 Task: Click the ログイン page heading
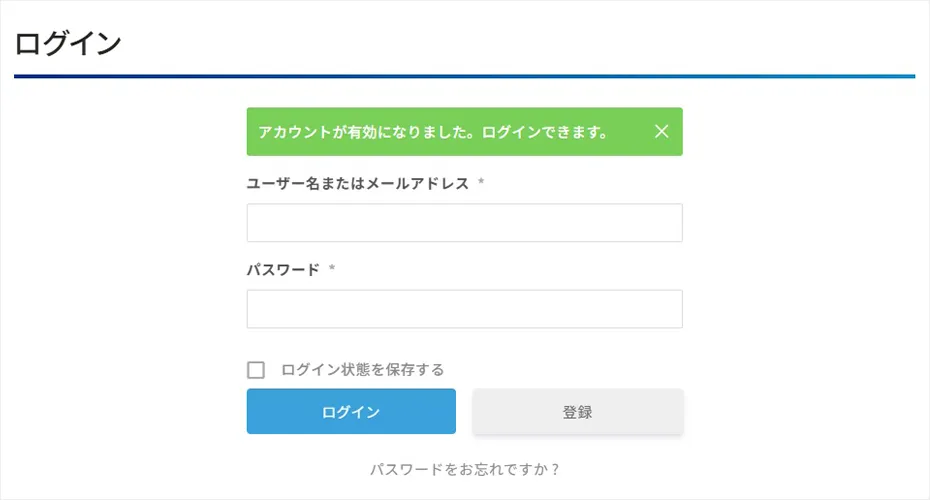click(68, 44)
